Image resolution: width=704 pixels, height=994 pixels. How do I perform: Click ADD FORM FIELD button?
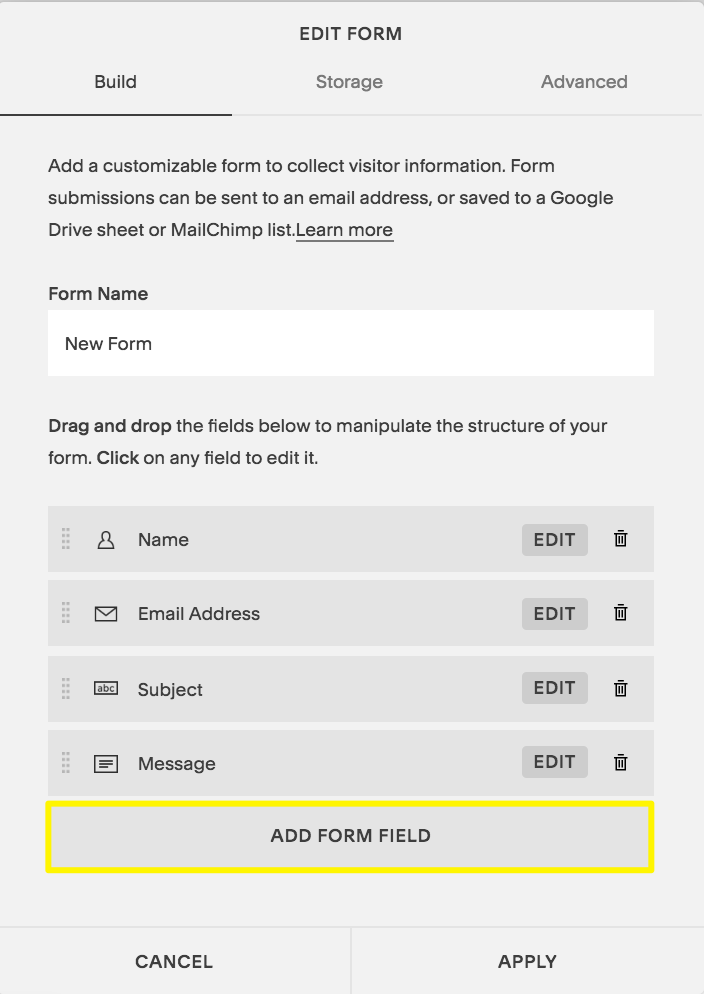tap(350, 836)
